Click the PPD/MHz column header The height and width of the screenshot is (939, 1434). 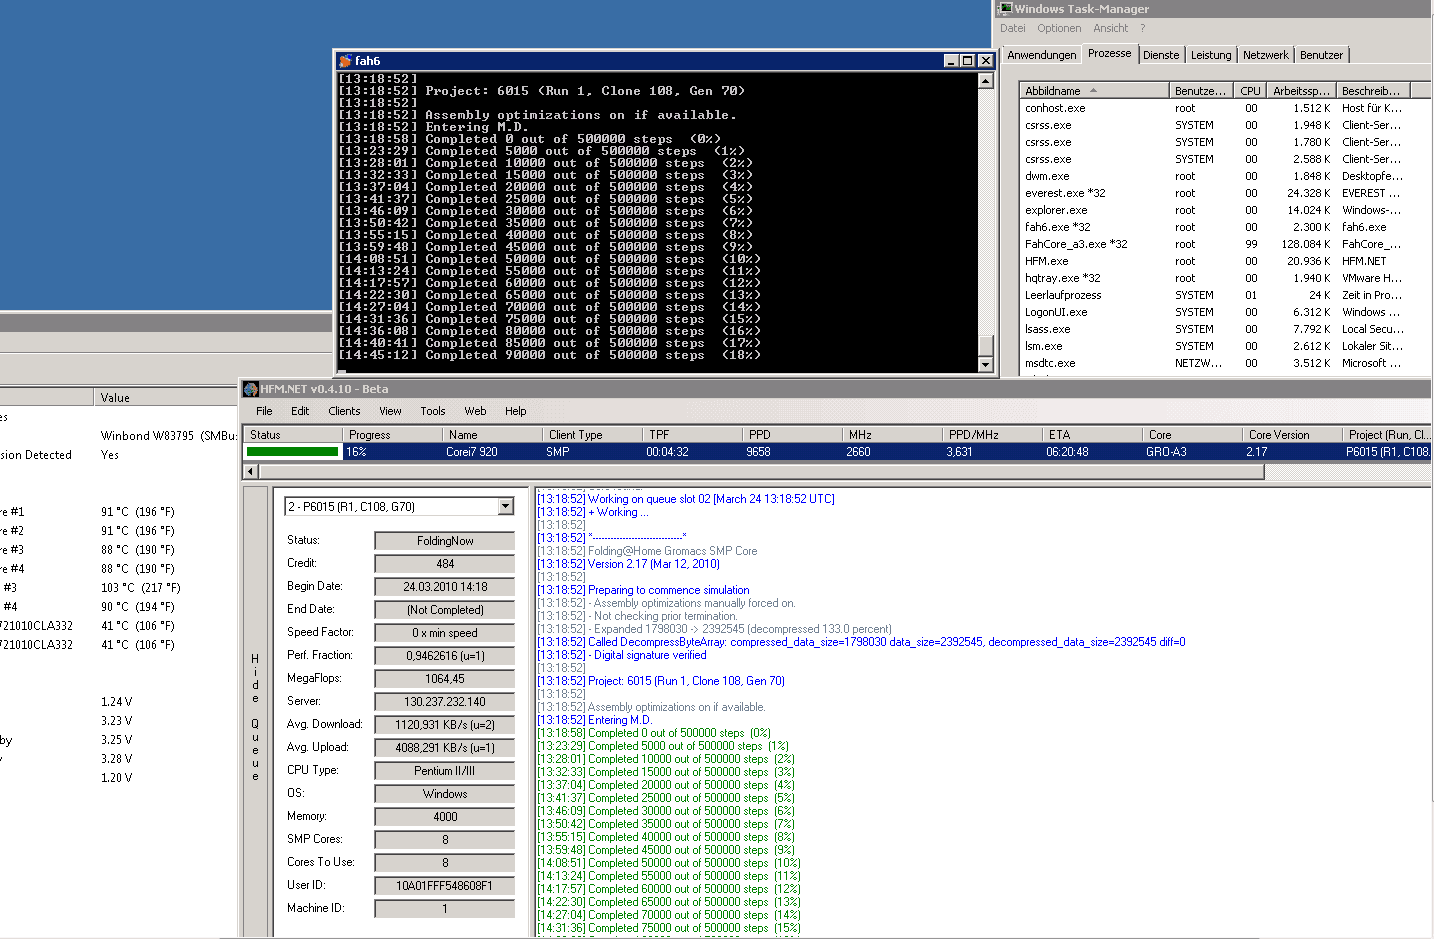click(x=992, y=435)
